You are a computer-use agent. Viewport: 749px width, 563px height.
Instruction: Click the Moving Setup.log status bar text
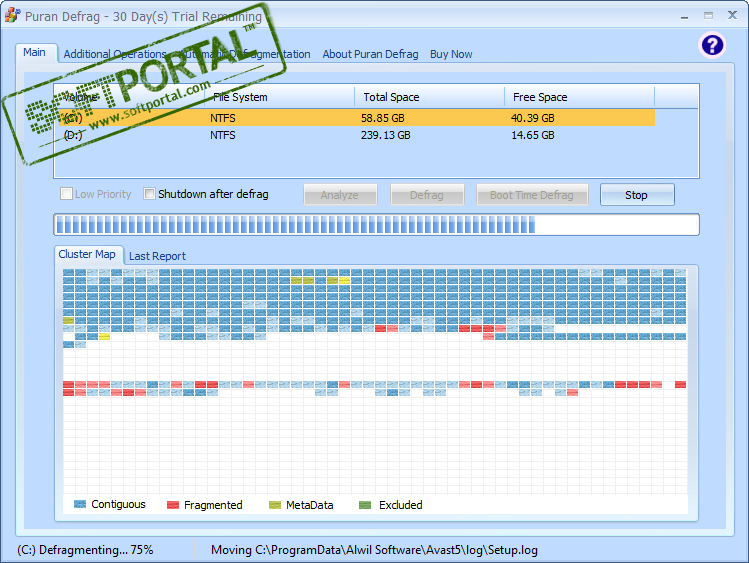point(374,550)
